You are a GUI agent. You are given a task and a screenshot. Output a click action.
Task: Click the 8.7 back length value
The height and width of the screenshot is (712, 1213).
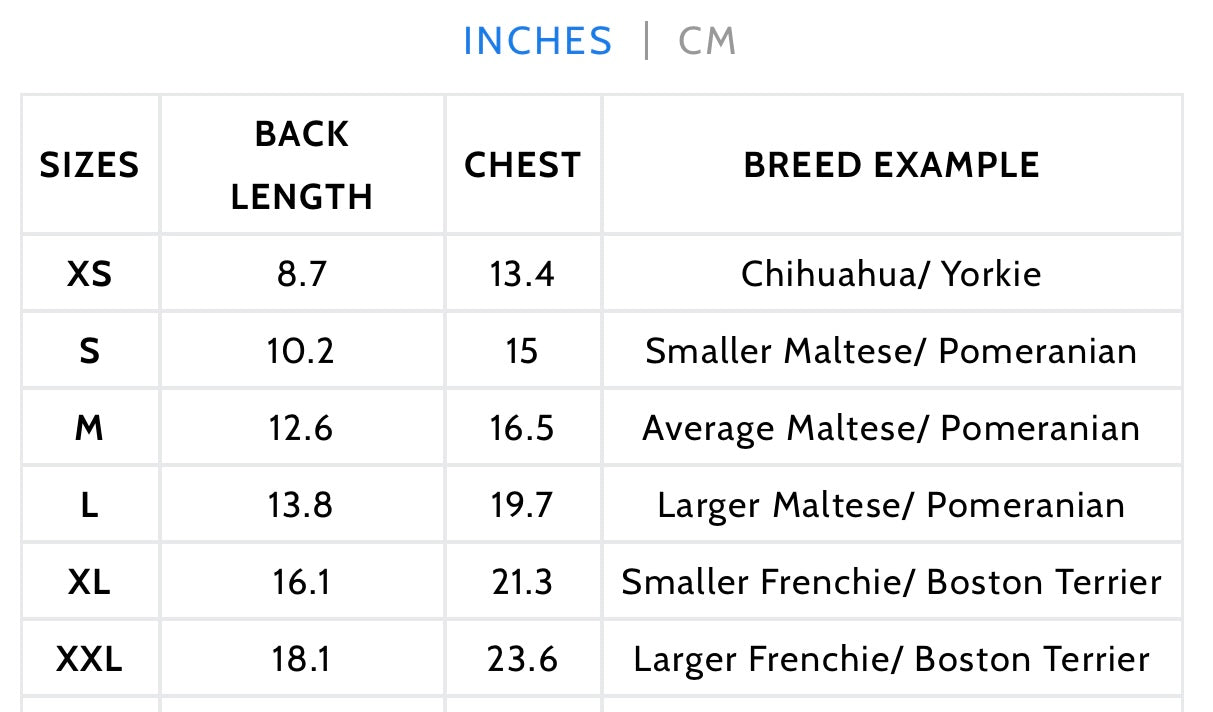pyautogui.click(x=301, y=274)
